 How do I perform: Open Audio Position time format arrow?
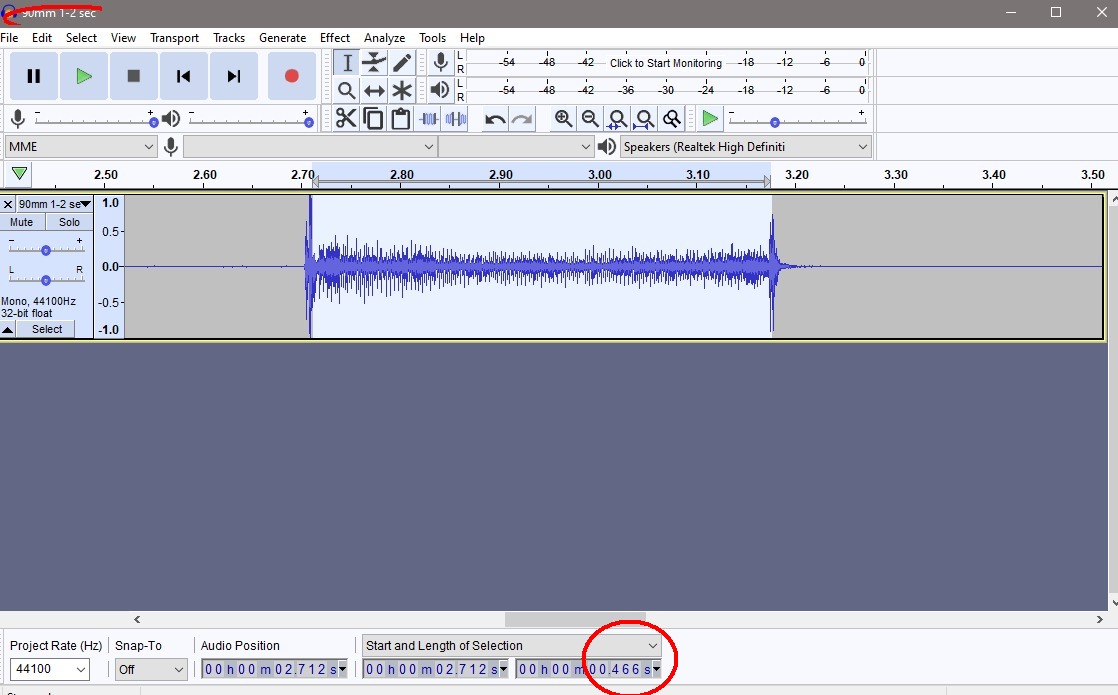343,669
